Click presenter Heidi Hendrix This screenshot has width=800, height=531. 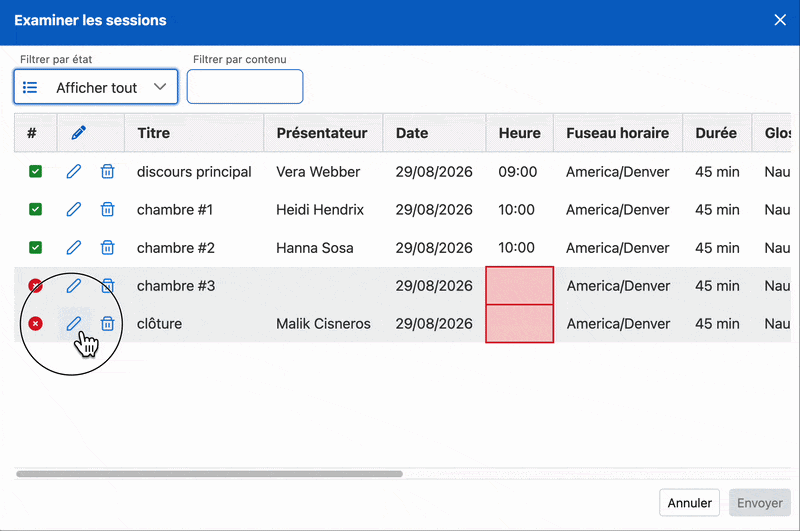pos(320,210)
